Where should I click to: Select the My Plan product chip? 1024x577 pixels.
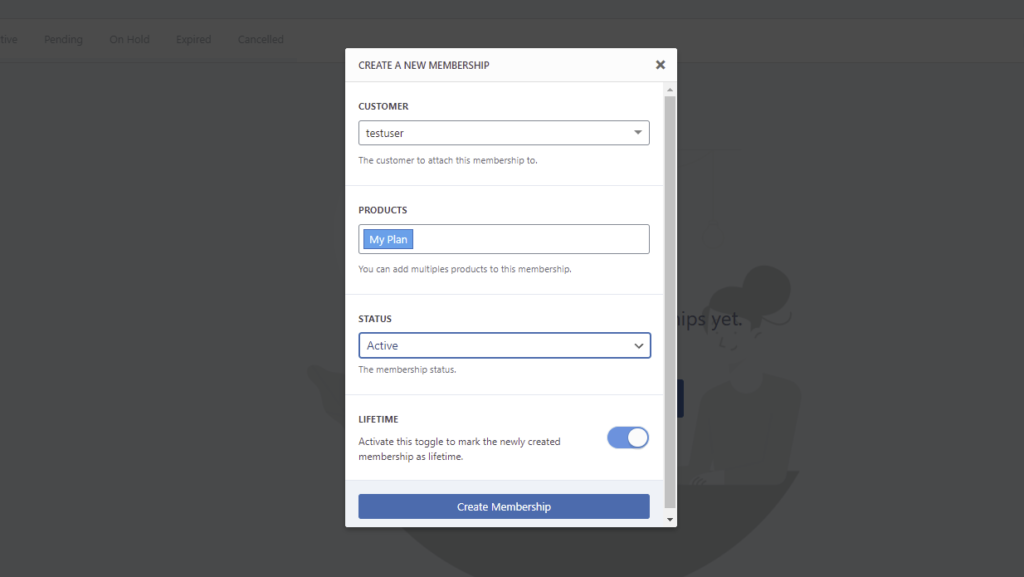[x=387, y=239]
